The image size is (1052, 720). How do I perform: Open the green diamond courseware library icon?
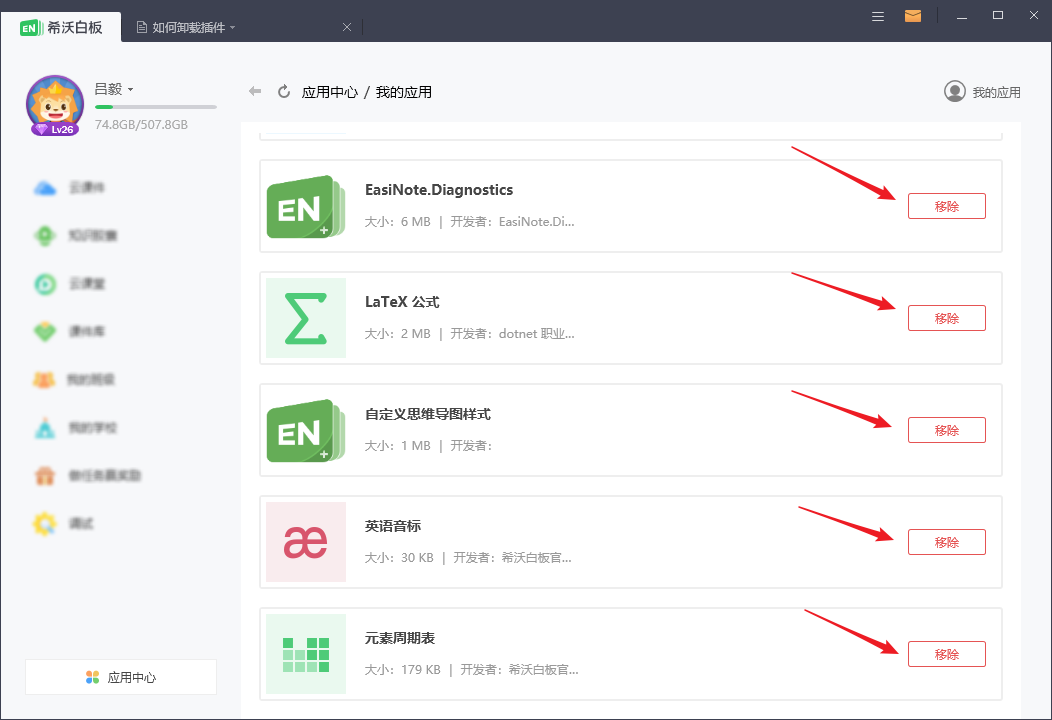45,331
